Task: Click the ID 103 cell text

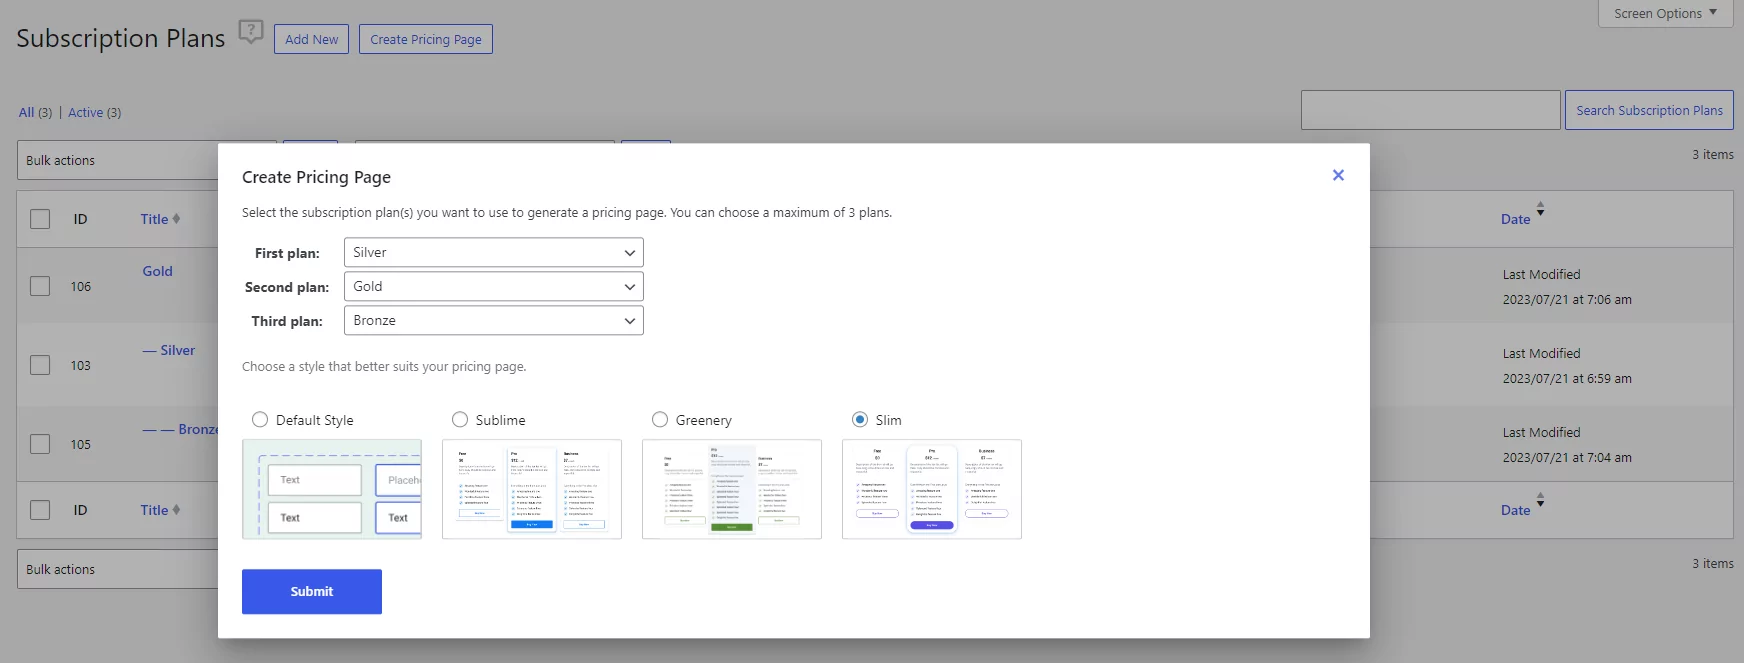Action: pos(81,365)
